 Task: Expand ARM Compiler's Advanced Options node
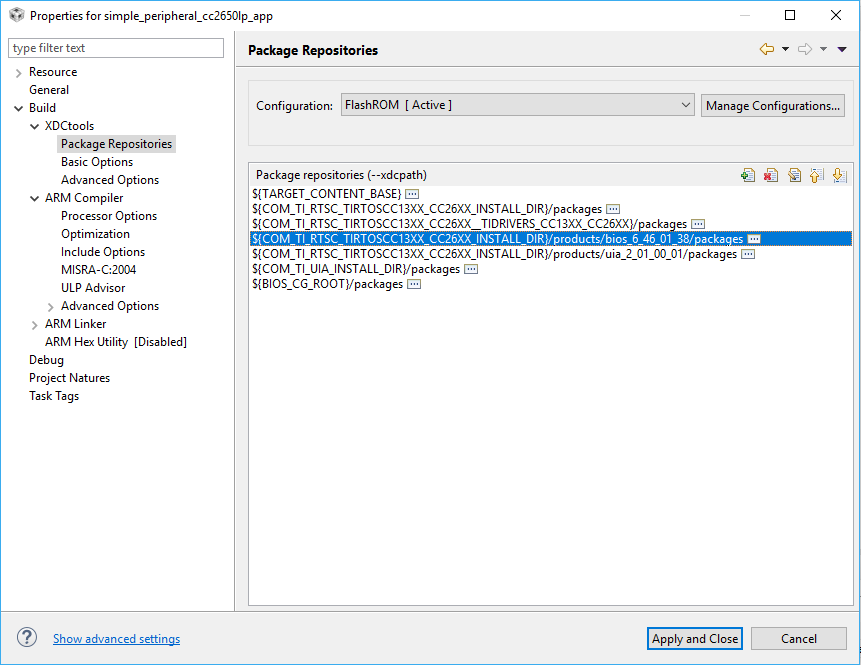pos(51,306)
